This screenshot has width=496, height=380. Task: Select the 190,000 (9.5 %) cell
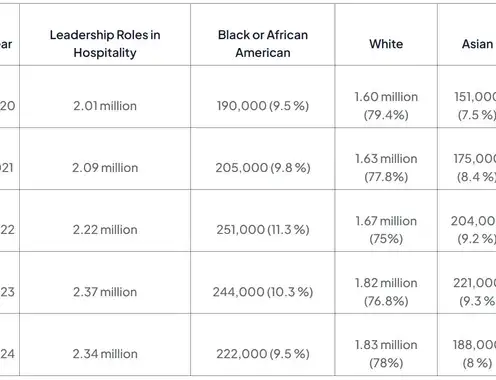(x=263, y=106)
